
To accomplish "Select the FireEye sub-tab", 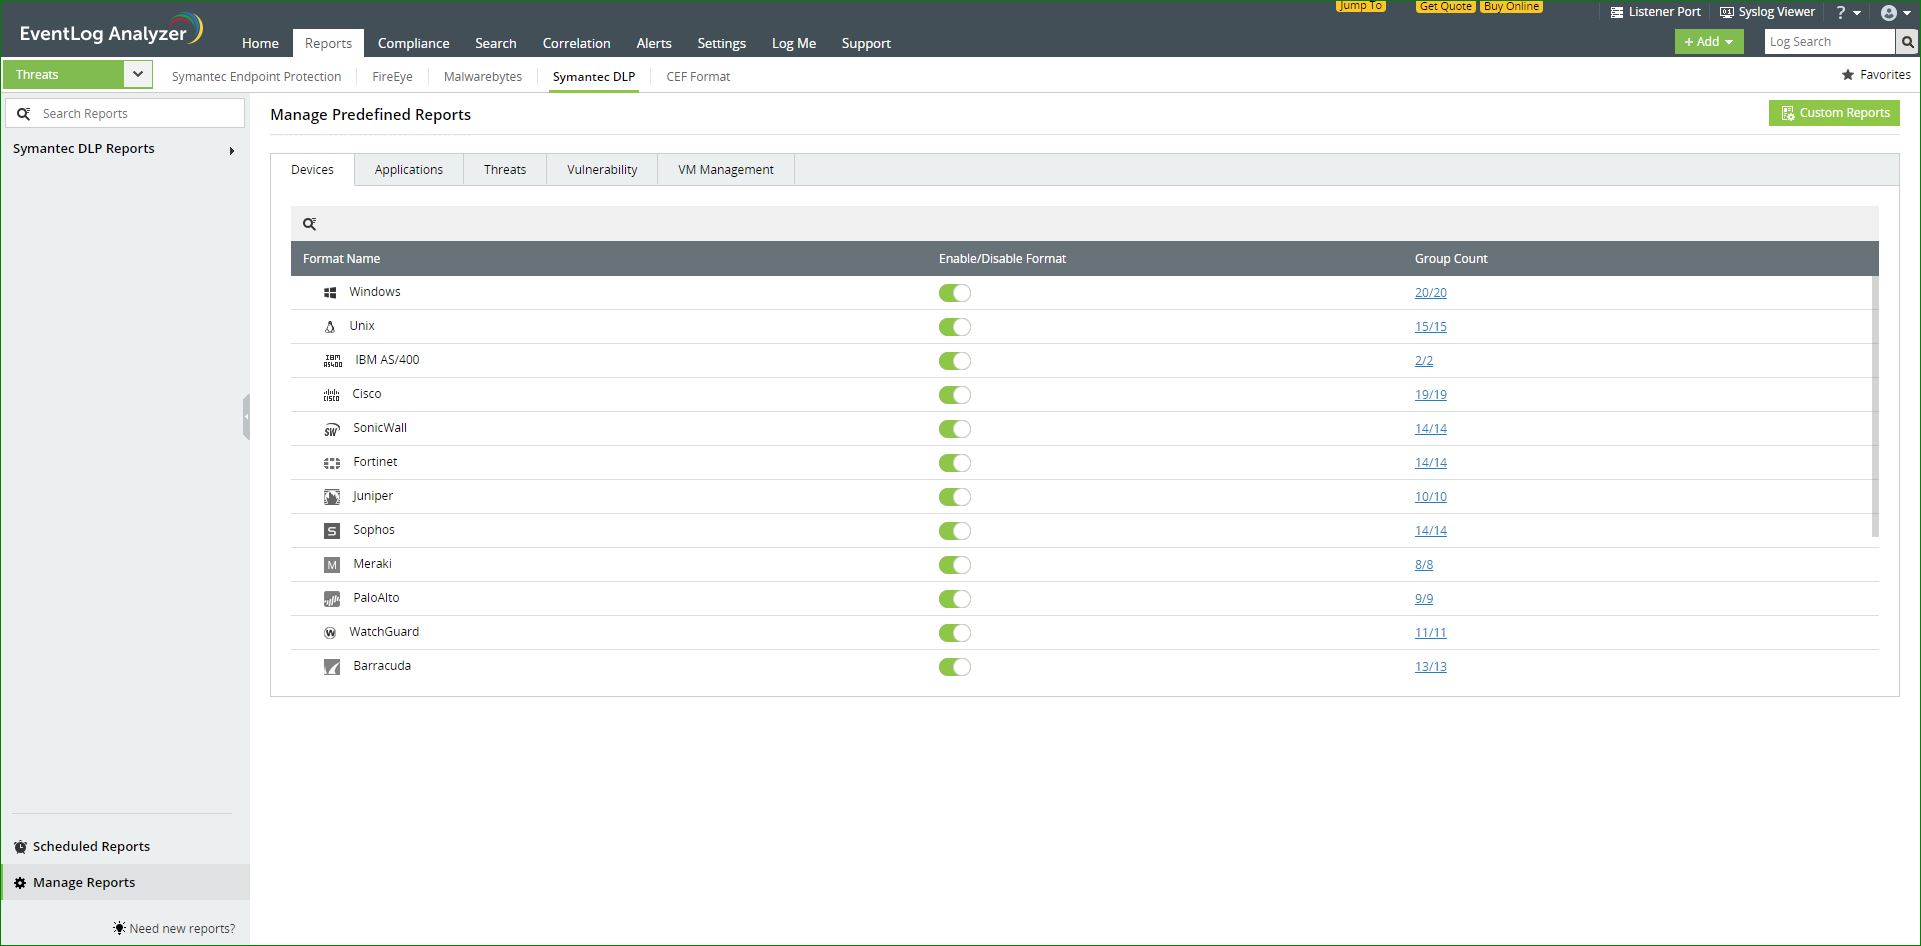I will pyautogui.click(x=392, y=77).
